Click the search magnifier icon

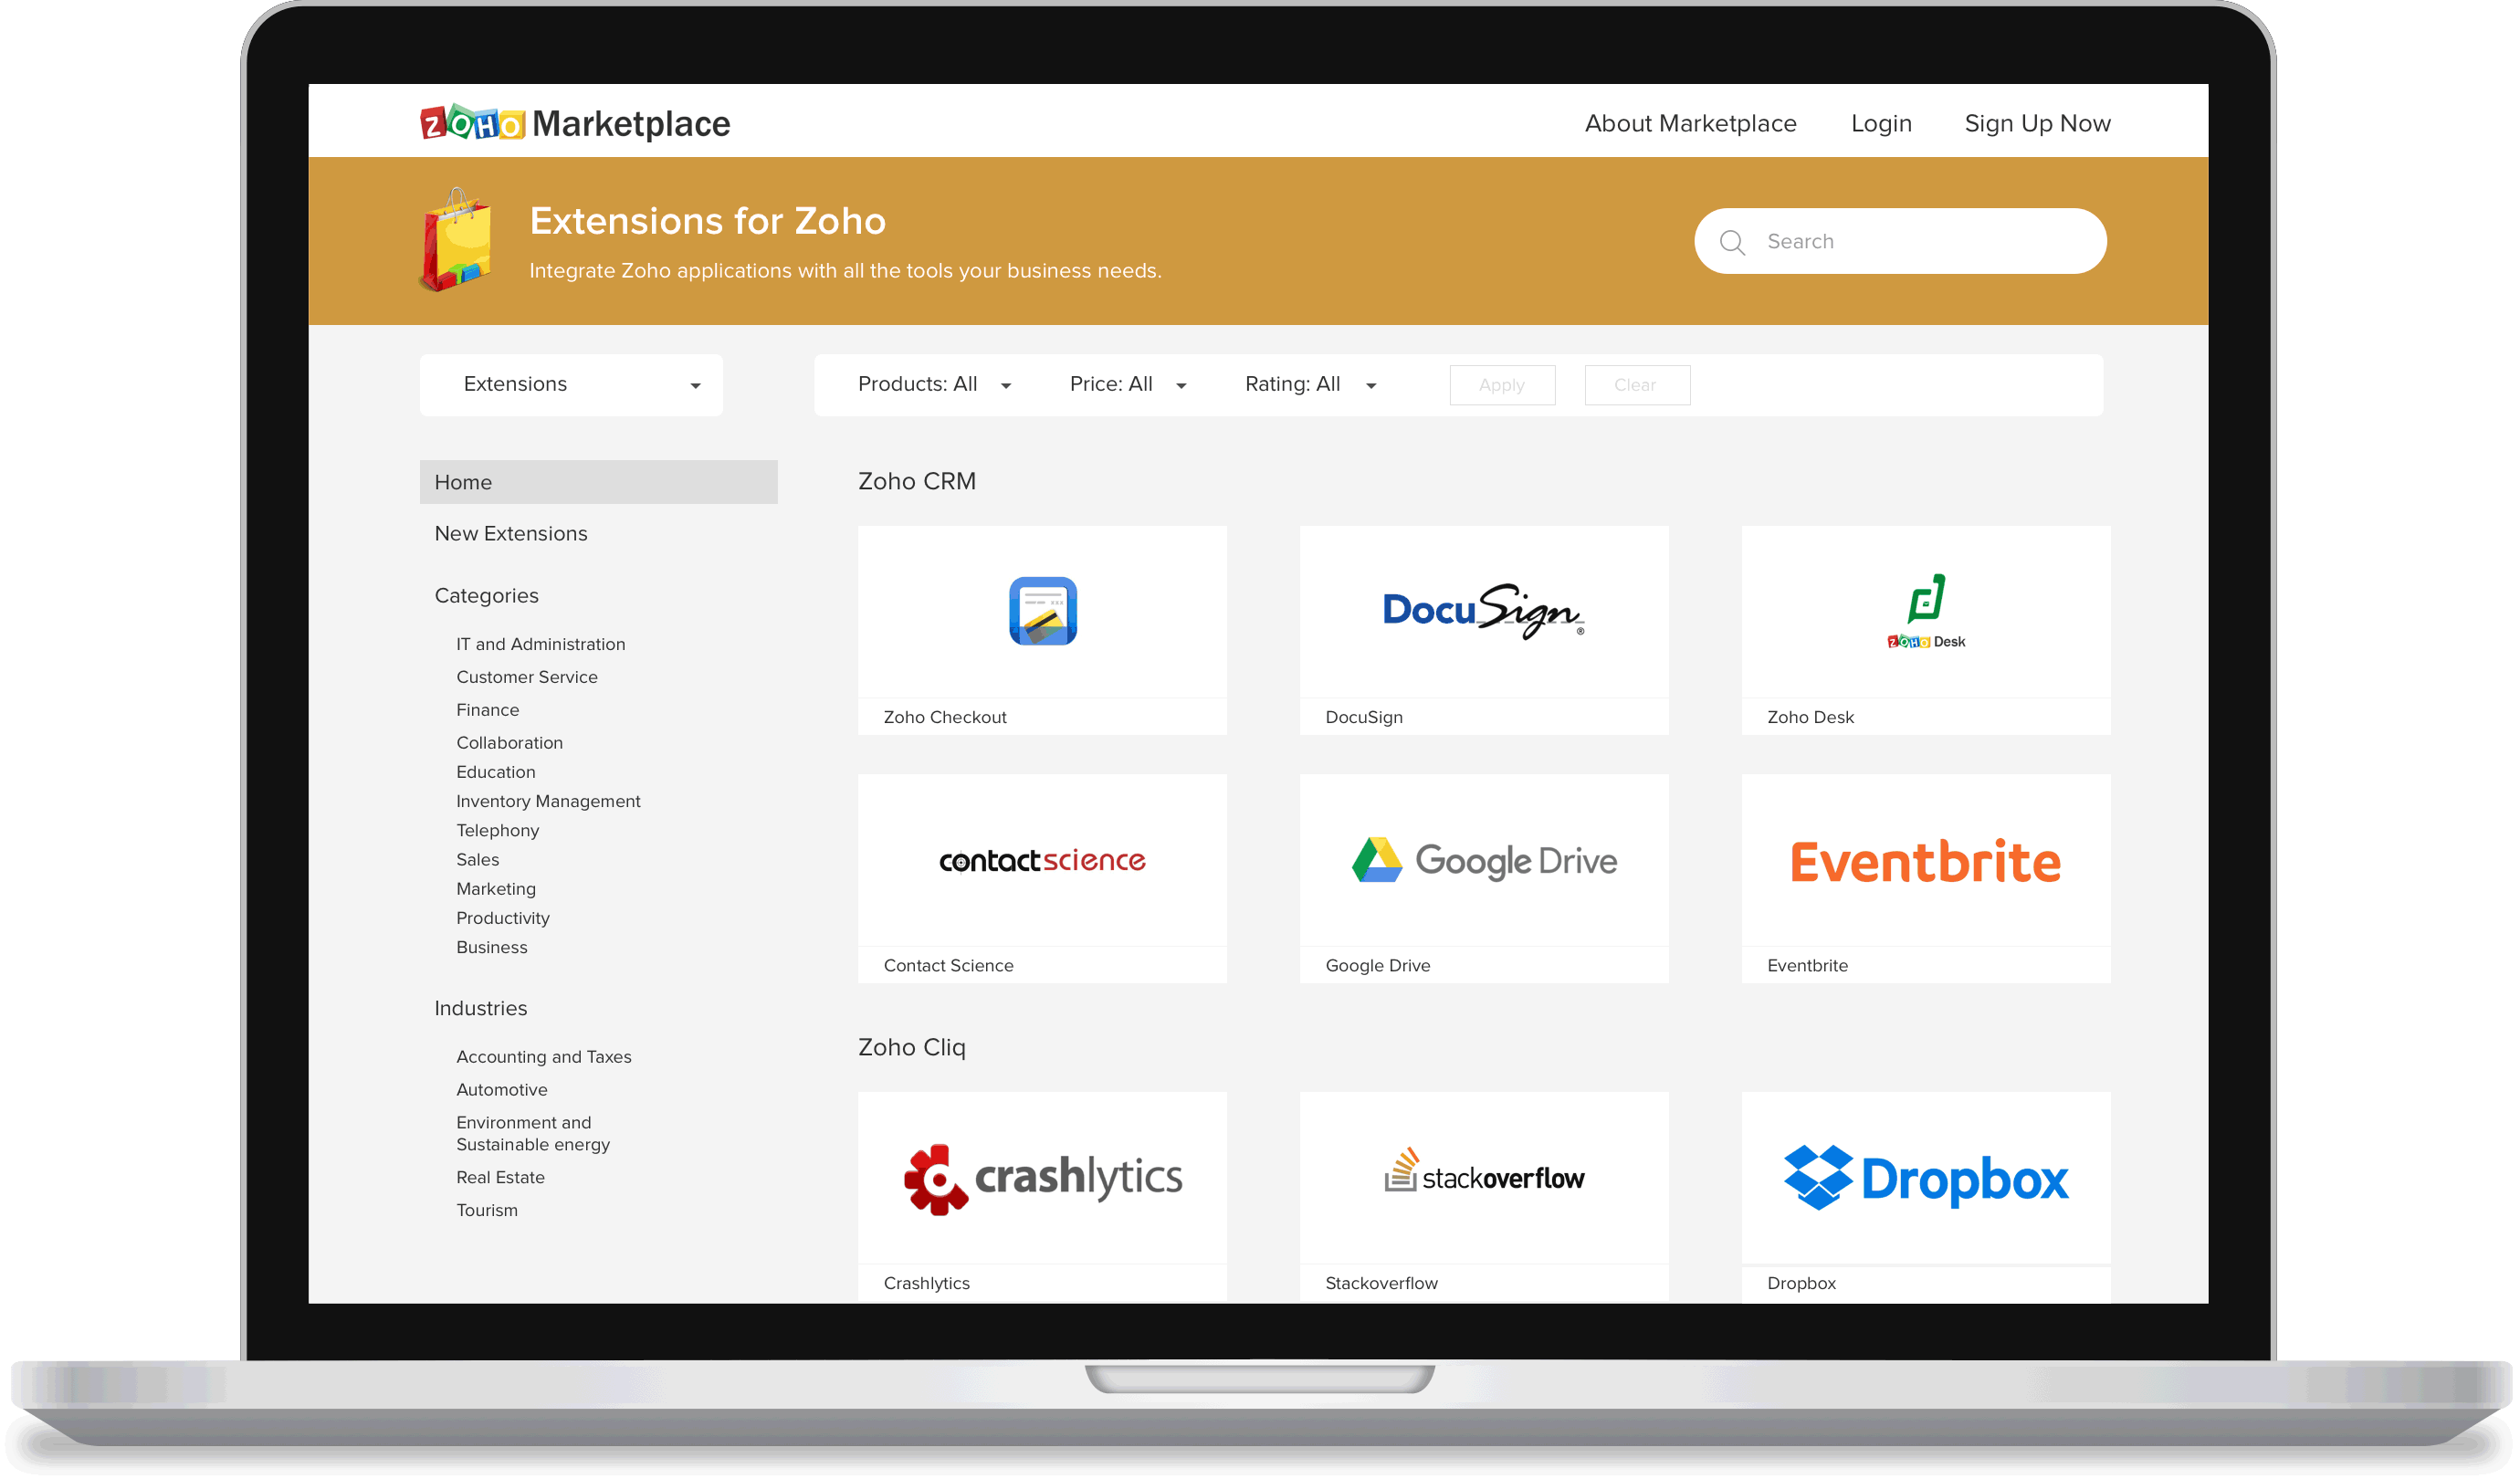tap(1731, 242)
